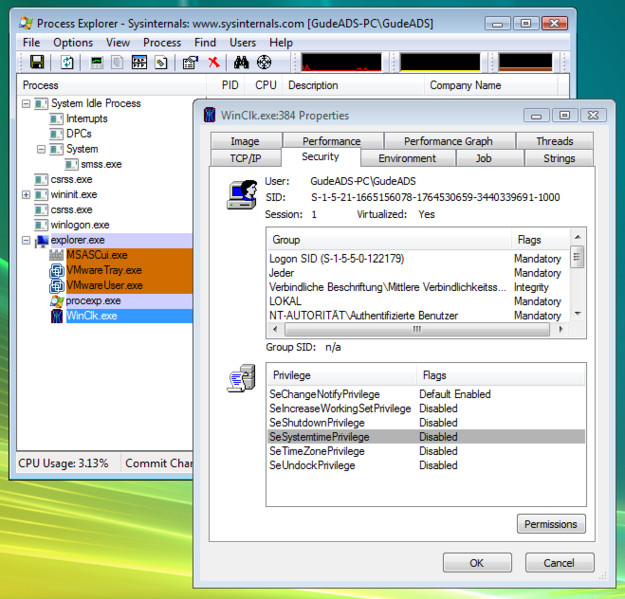Select the csrss.exe row below smss.exe
This screenshot has width=625, height=599.
click(x=71, y=179)
